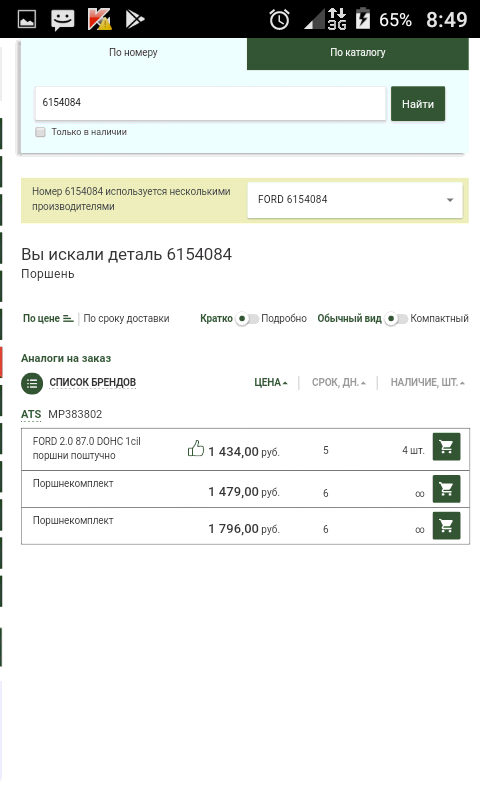Image resolution: width=480 pixels, height=800 pixels.
Task: Select sorting «По цене»
Action: coord(48,318)
